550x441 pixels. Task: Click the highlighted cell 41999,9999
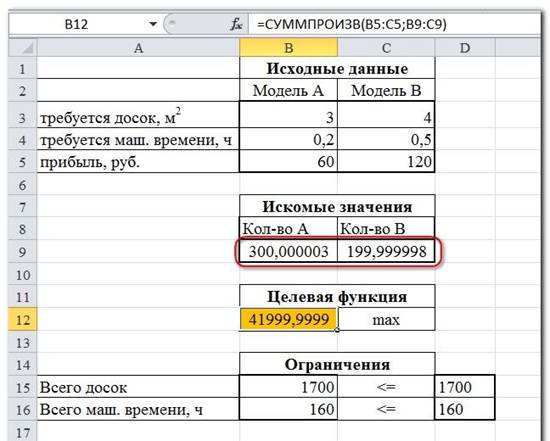(x=288, y=319)
